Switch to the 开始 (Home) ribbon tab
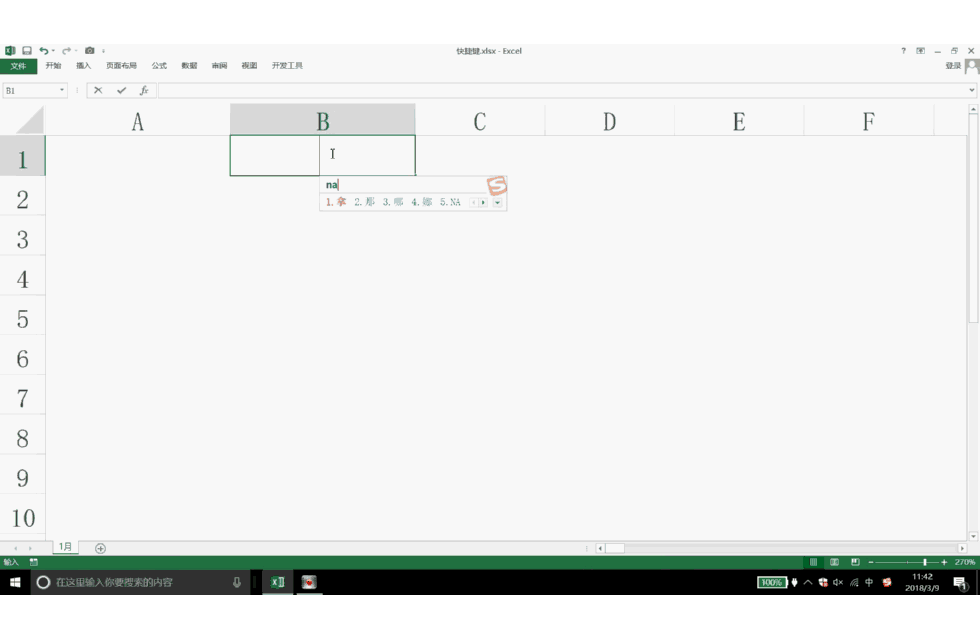 [53, 66]
